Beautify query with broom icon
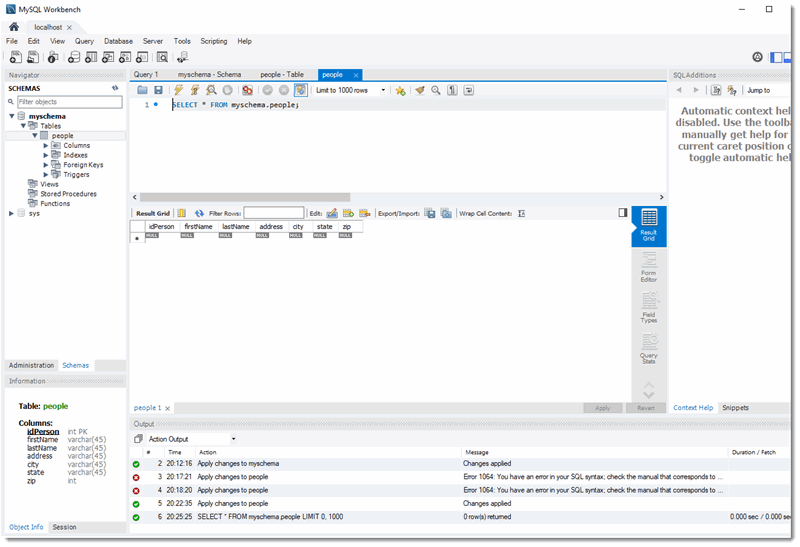 coord(419,90)
